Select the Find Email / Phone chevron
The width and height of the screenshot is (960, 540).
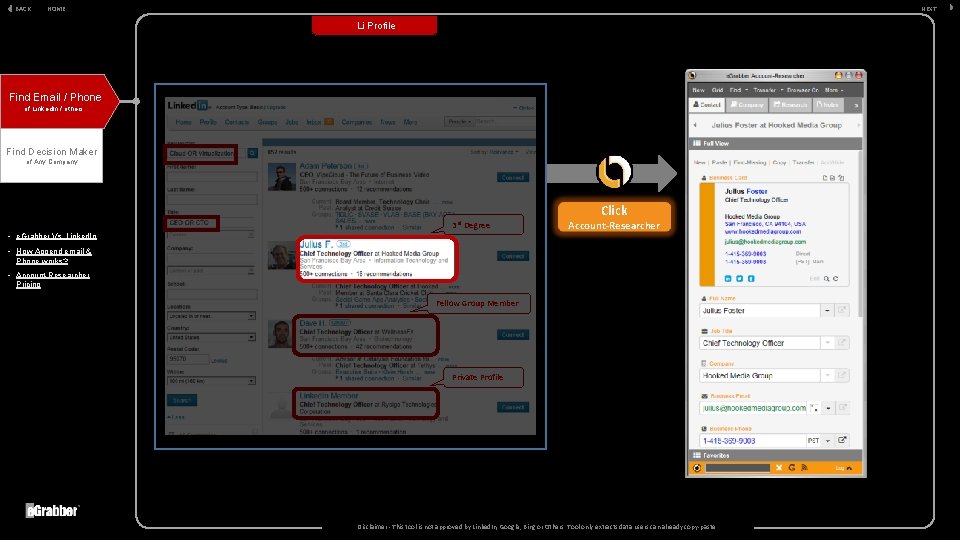pyautogui.click(x=59, y=101)
